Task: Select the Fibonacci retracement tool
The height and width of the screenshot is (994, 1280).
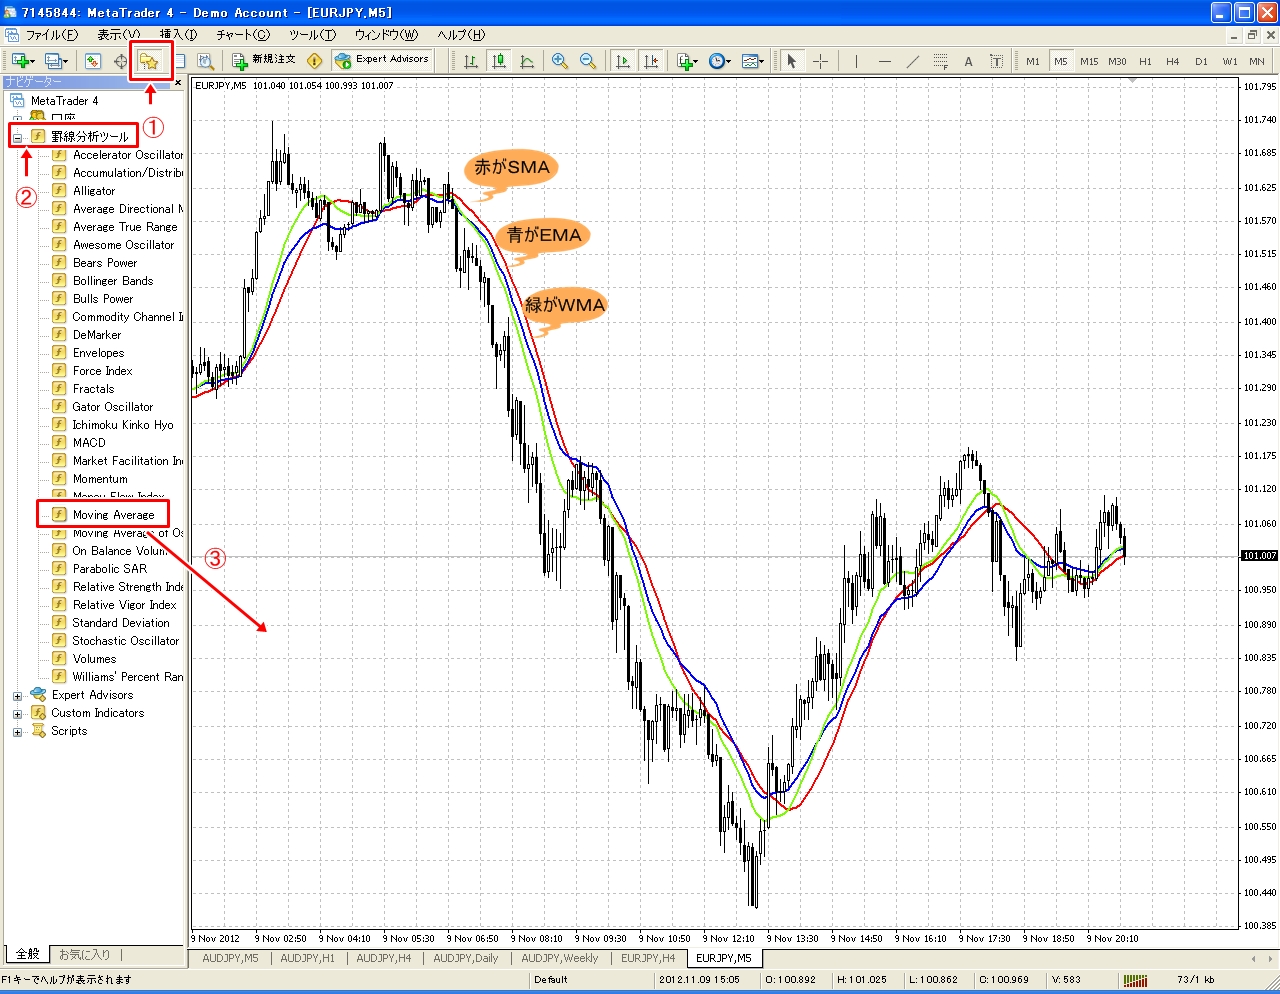Action: 940,61
